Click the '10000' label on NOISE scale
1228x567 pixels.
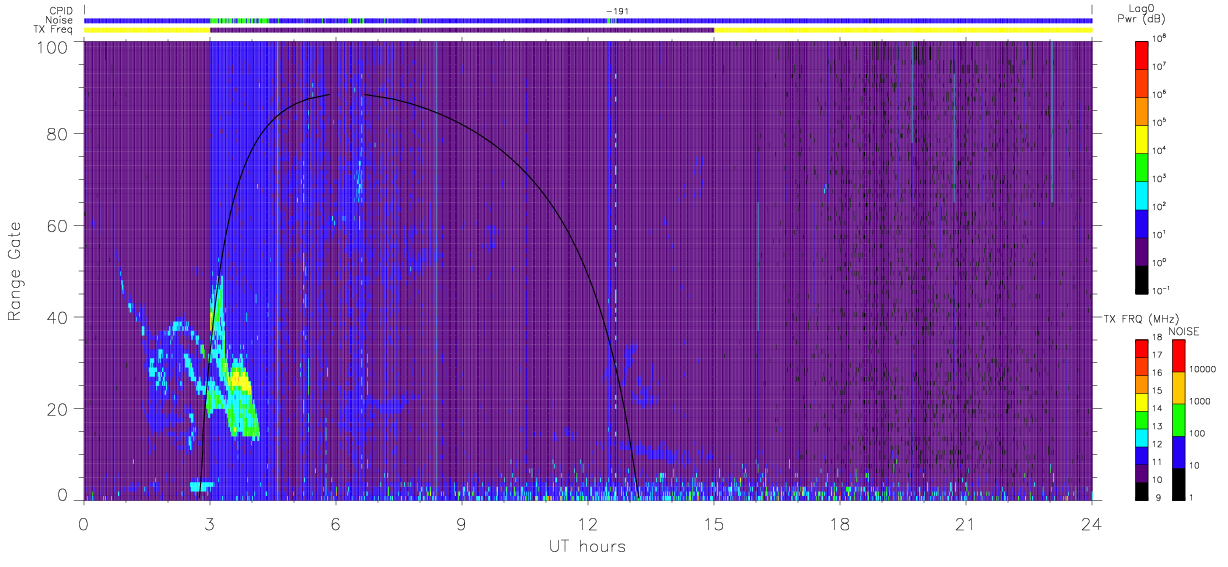[x=1202, y=371]
